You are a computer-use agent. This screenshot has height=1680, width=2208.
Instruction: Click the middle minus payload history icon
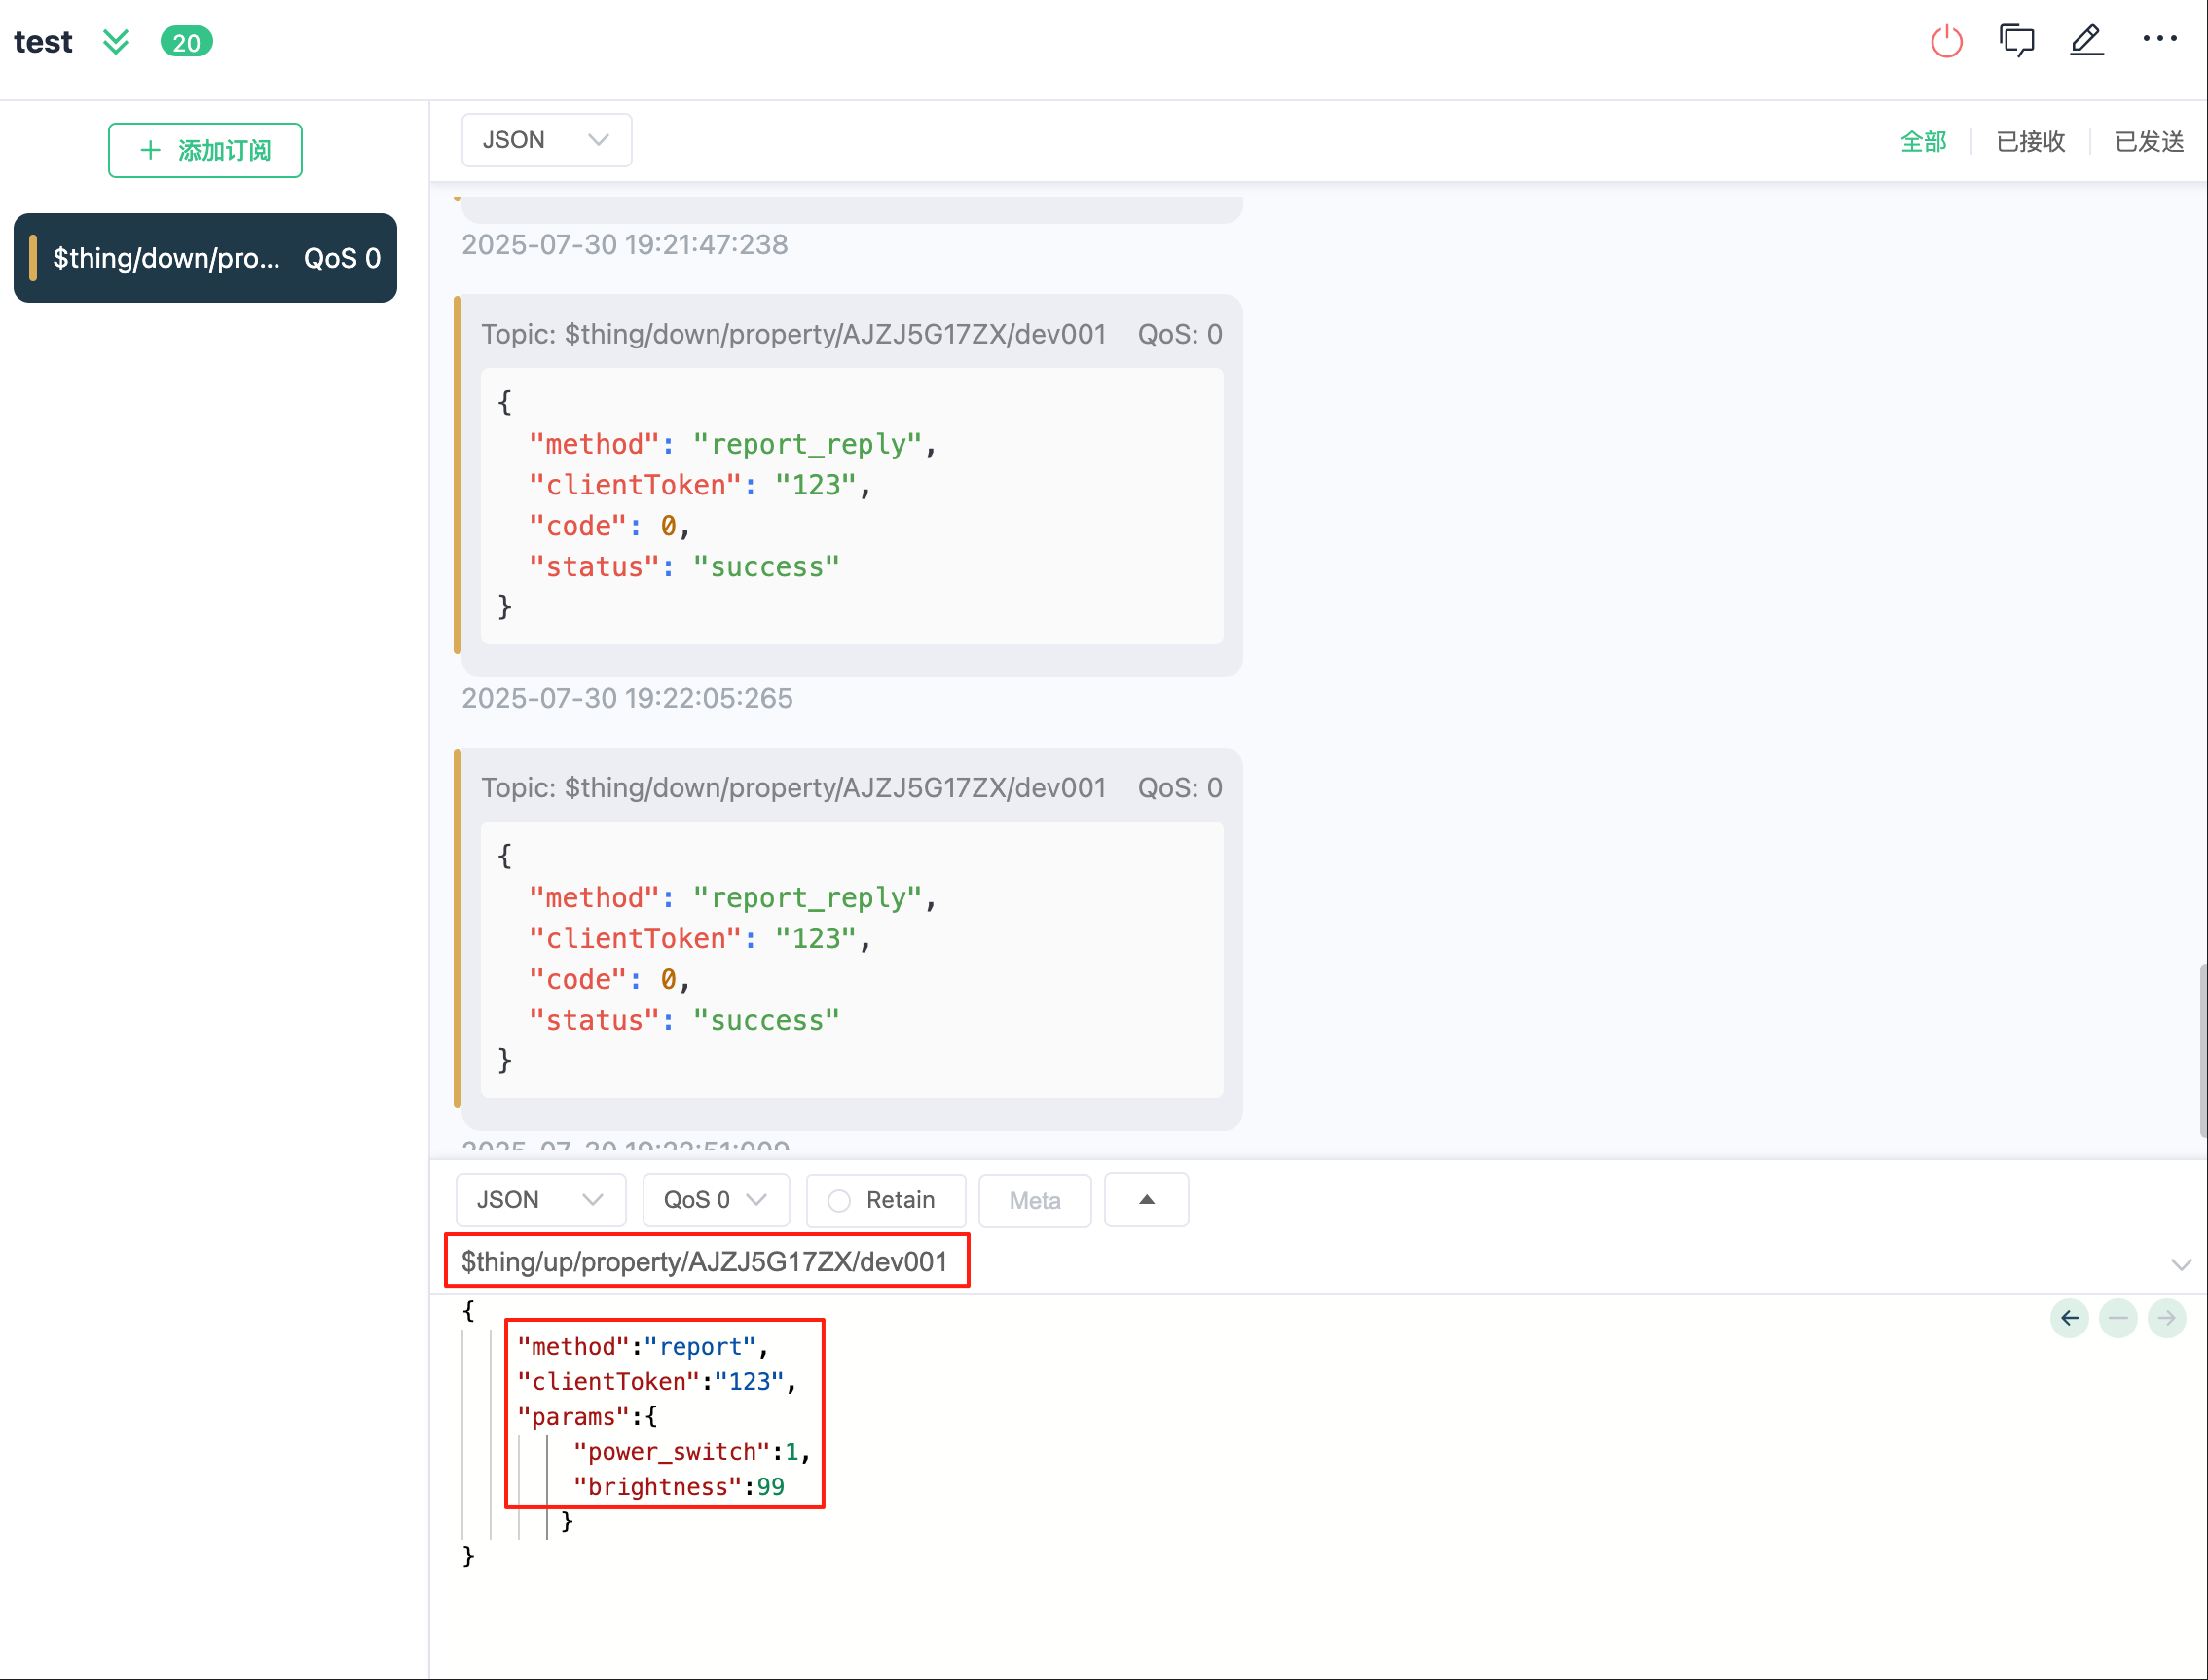(x=2118, y=1318)
